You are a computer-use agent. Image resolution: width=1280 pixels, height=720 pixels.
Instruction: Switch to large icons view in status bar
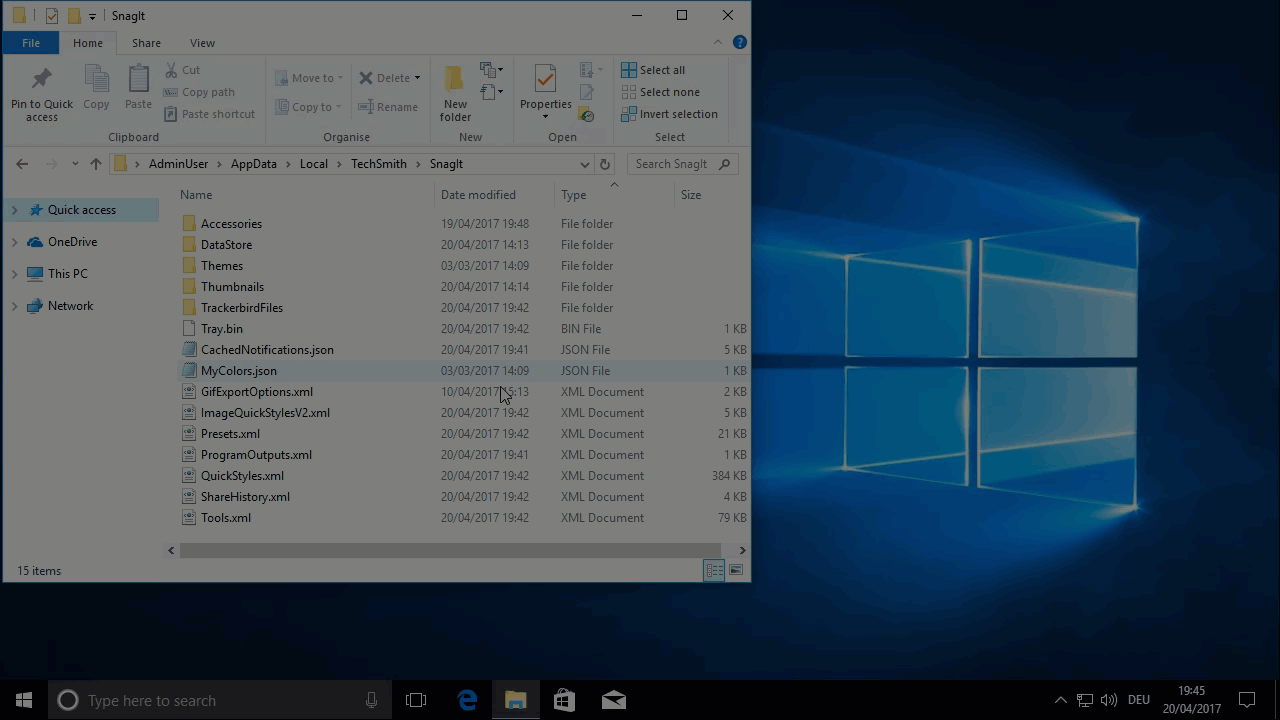click(x=736, y=570)
